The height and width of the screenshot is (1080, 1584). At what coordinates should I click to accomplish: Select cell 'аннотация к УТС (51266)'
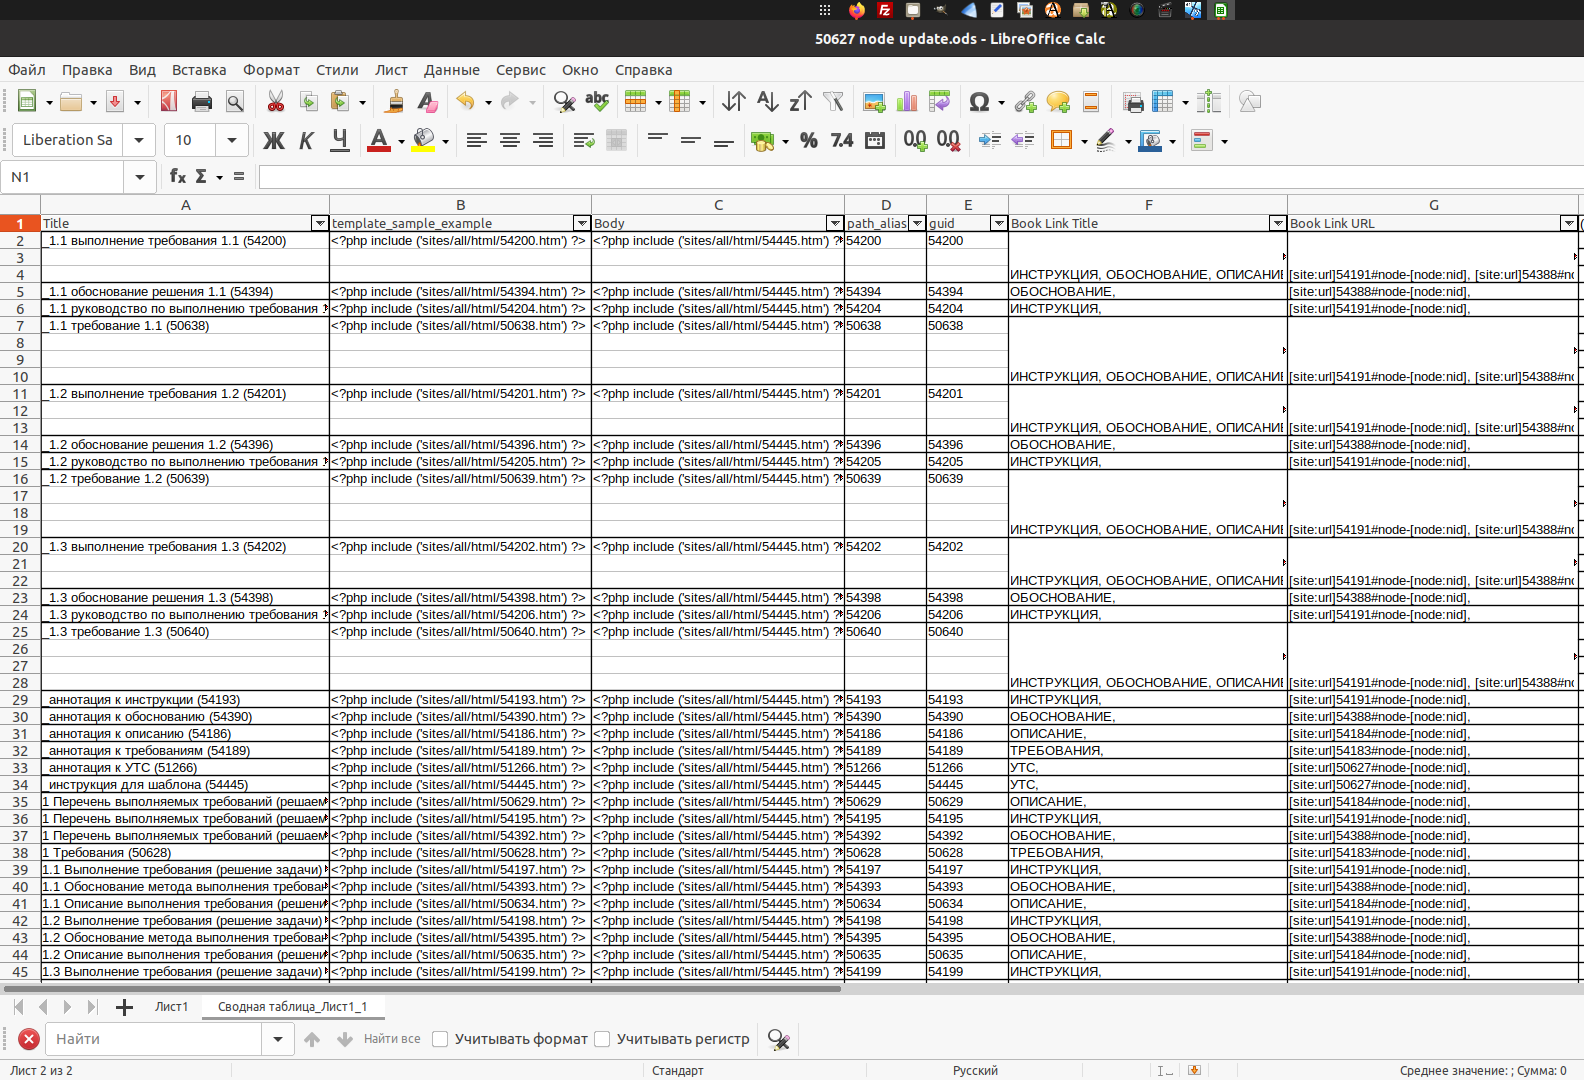[x=185, y=768]
